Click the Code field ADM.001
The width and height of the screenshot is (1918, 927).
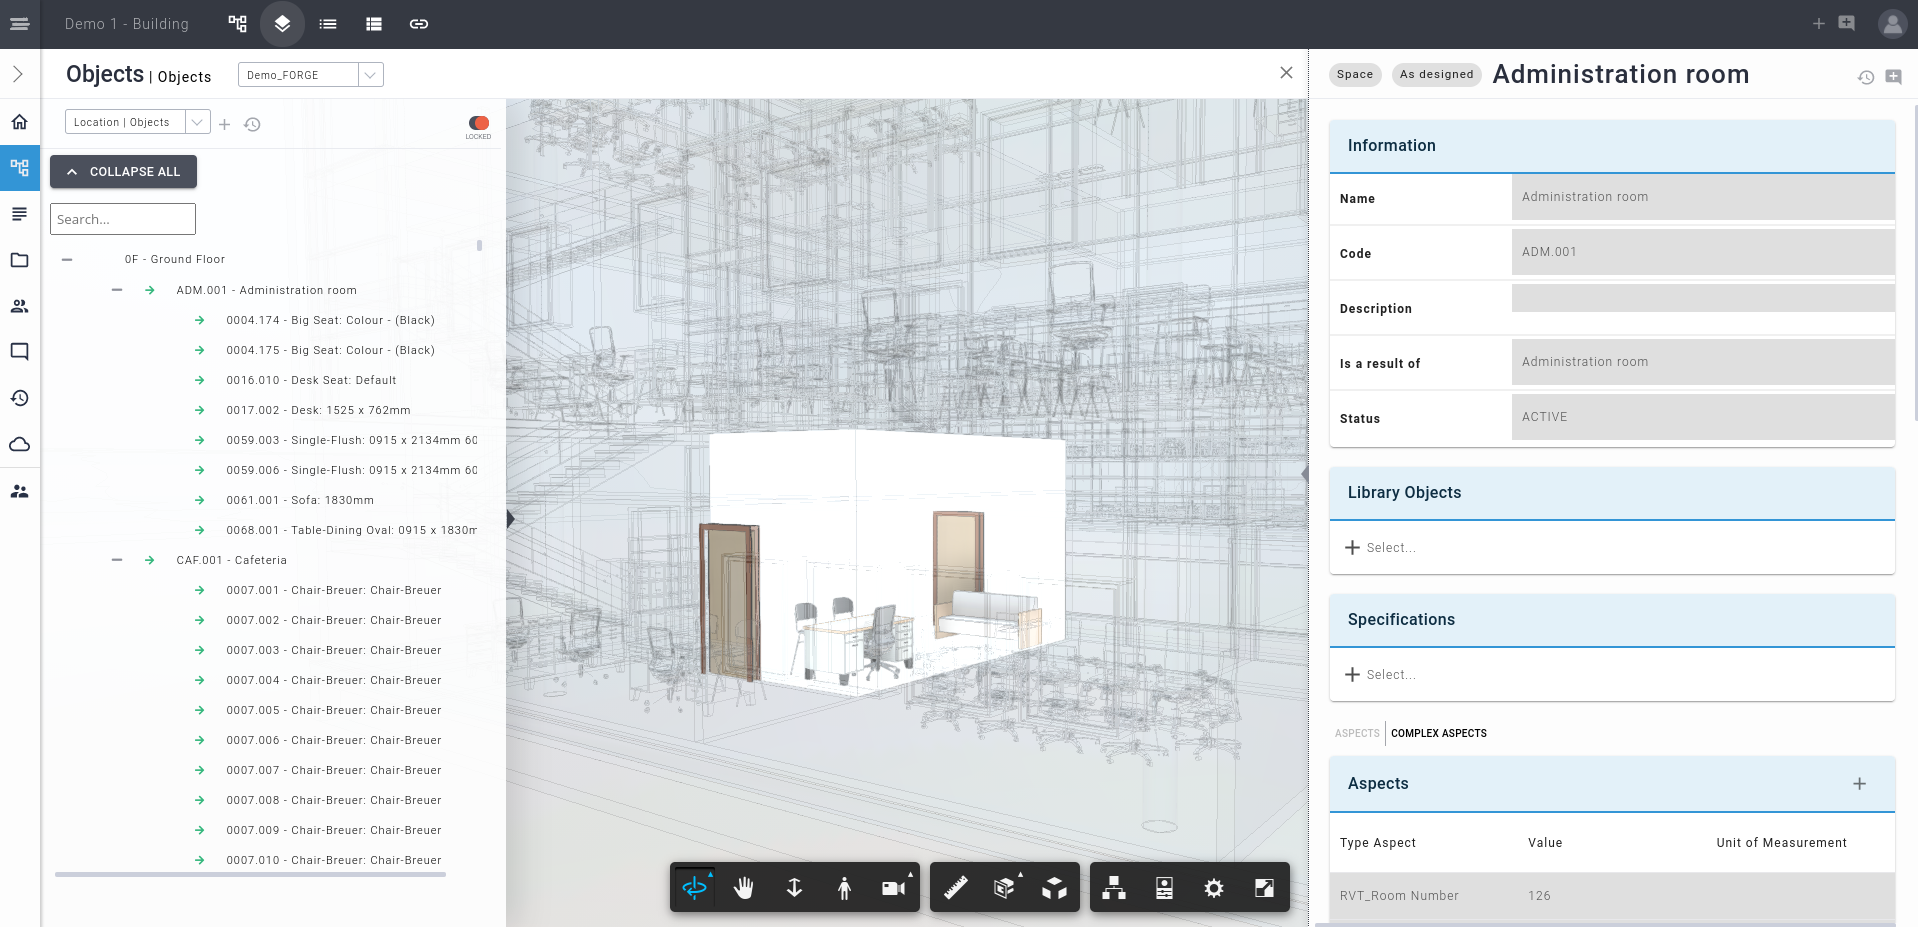click(x=1703, y=252)
